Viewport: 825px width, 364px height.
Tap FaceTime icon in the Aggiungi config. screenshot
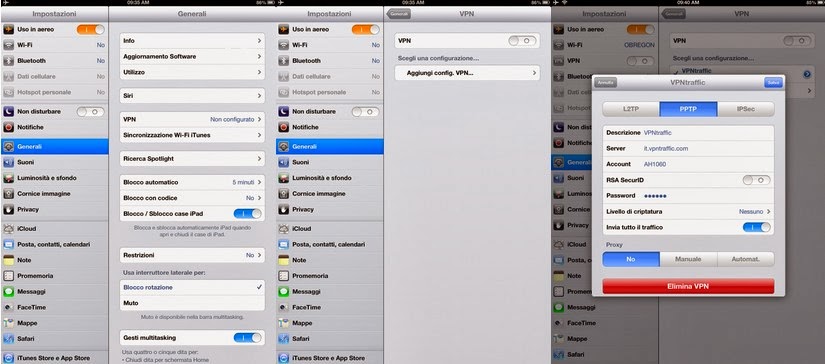[x=284, y=307]
